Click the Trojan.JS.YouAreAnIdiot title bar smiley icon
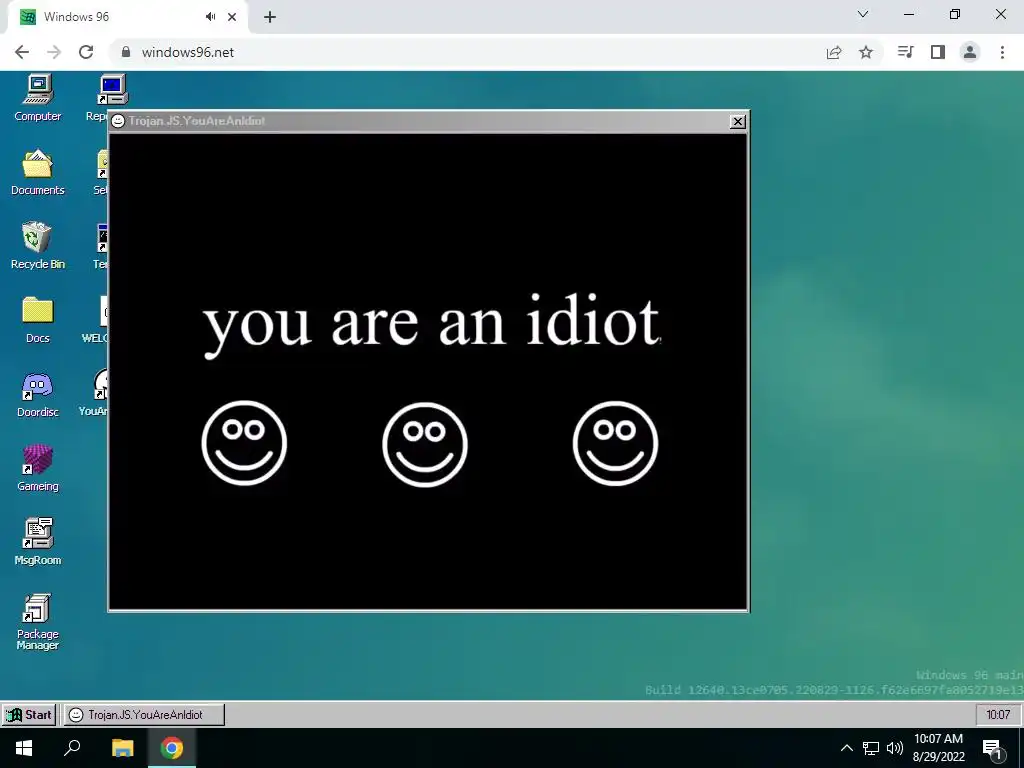Image resolution: width=1024 pixels, height=768 pixels. pyautogui.click(x=118, y=121)
